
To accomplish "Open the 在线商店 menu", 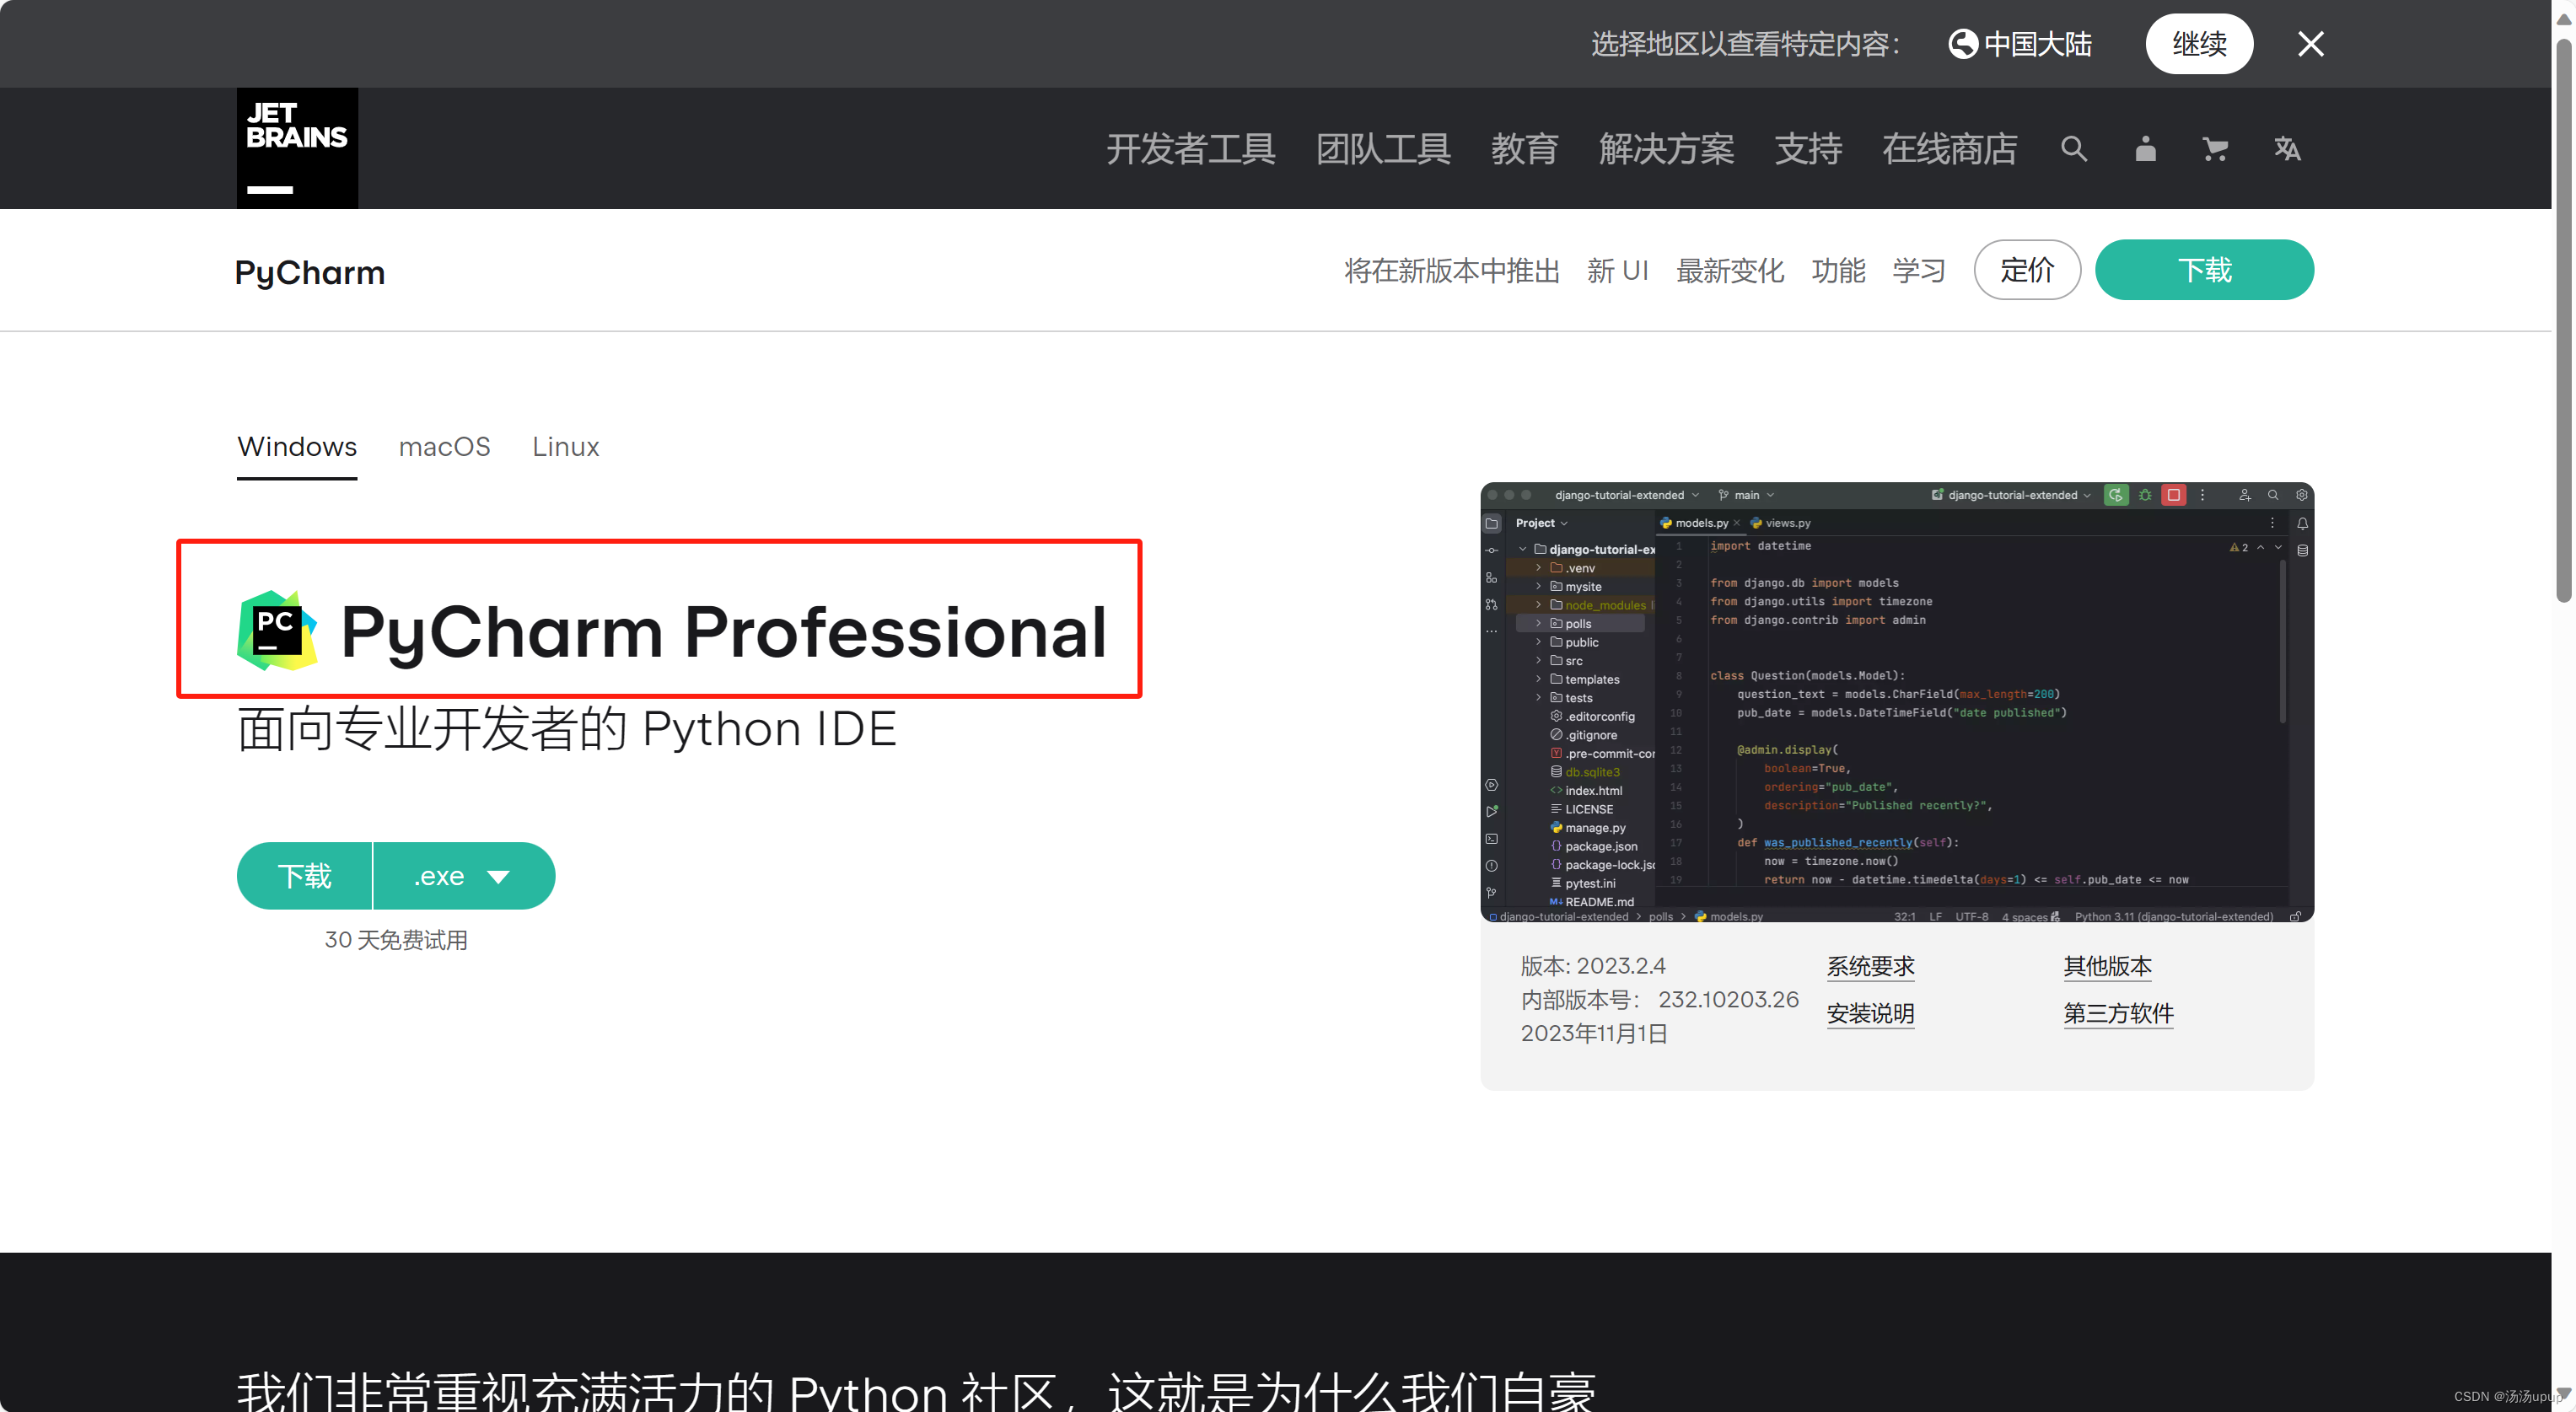I will 1949,148.
